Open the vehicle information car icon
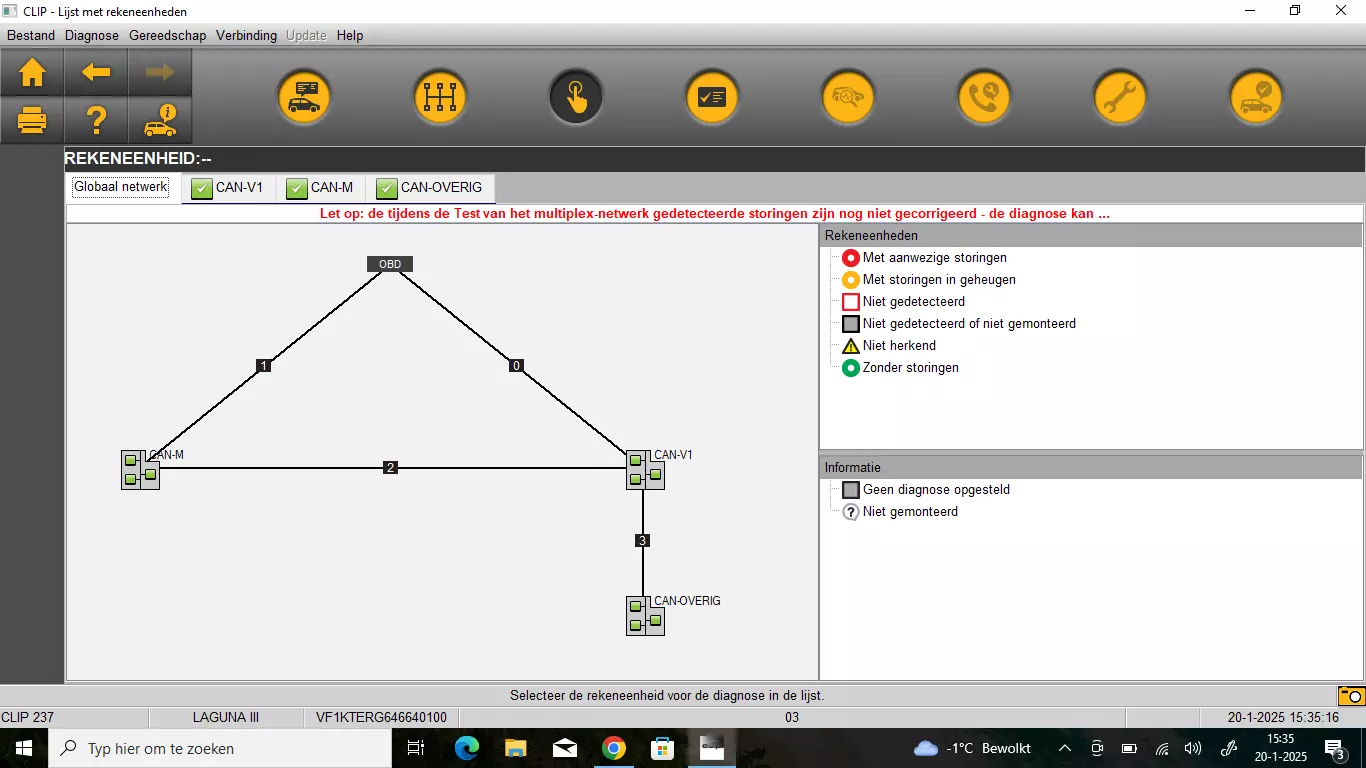Screen dimensions: 1366x768 (160, 121)
